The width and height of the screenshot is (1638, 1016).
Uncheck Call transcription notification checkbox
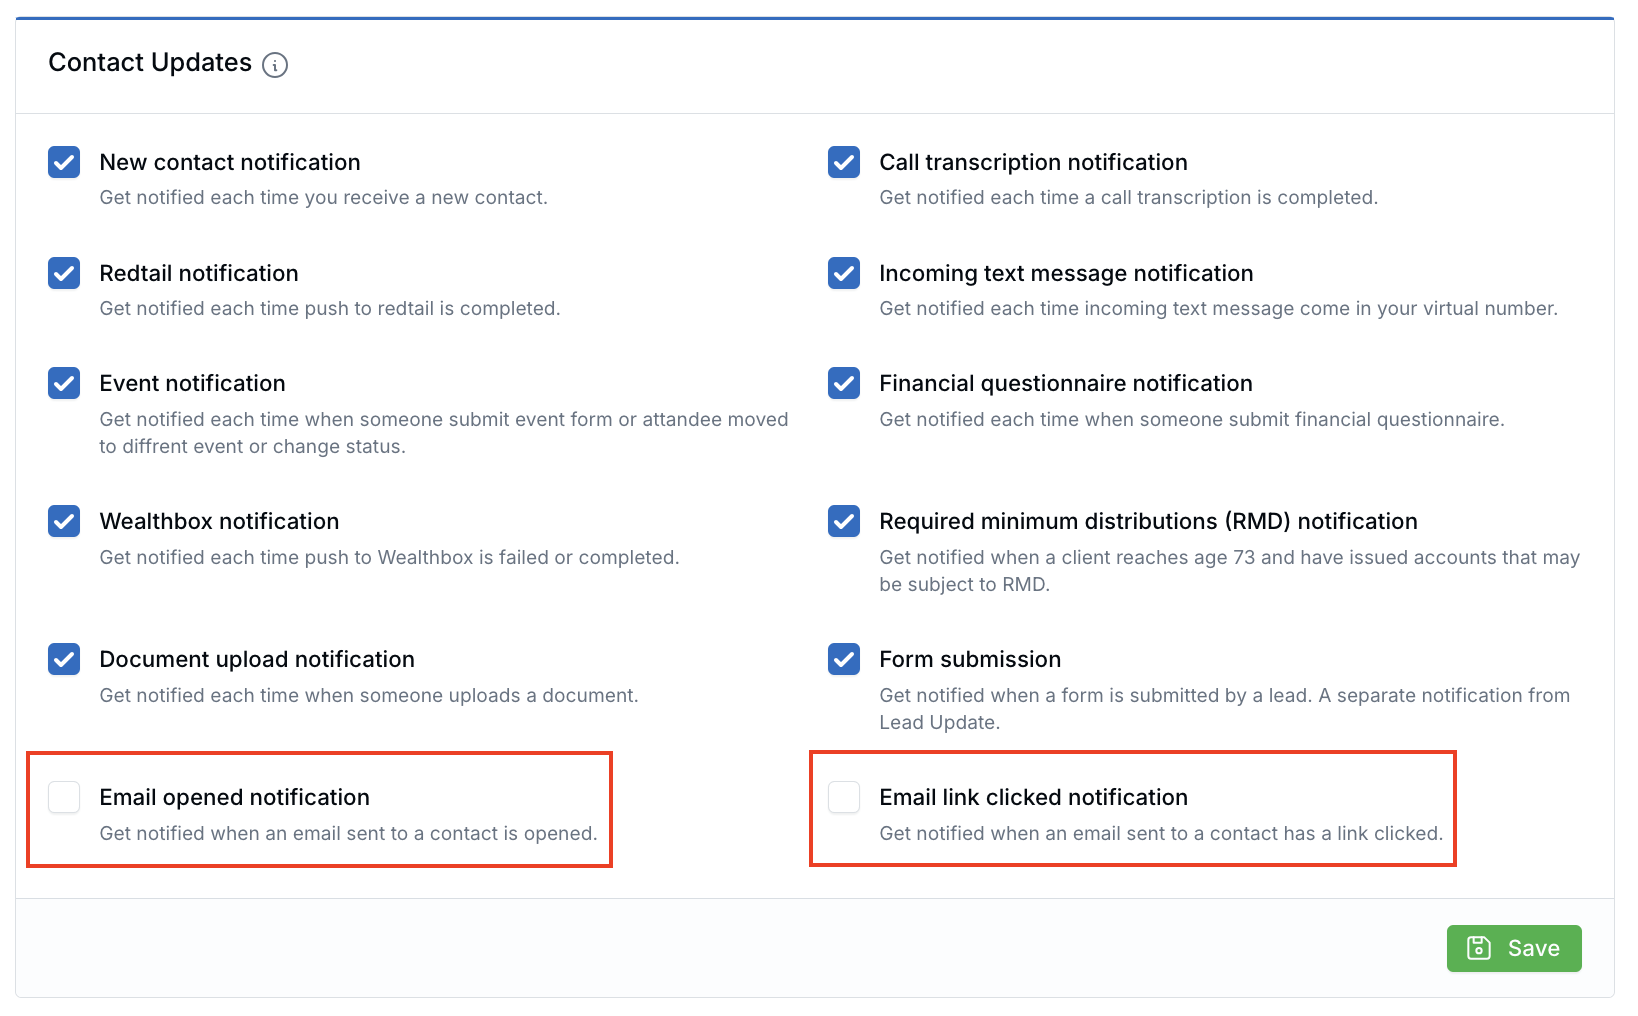pyautogui.click(x=844, y=162)
